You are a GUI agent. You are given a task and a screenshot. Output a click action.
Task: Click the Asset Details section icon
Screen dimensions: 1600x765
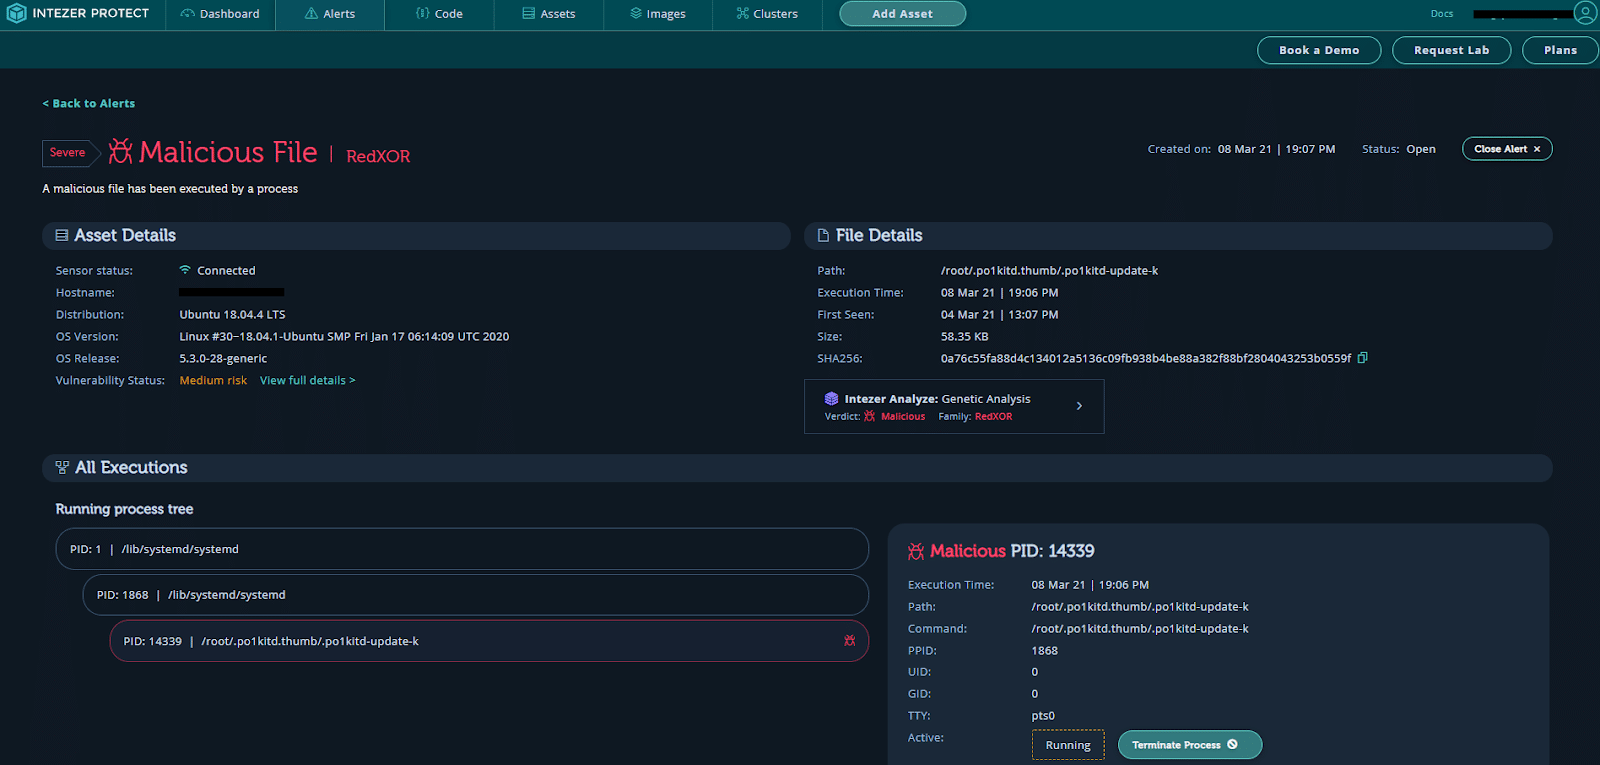(62, 235)
